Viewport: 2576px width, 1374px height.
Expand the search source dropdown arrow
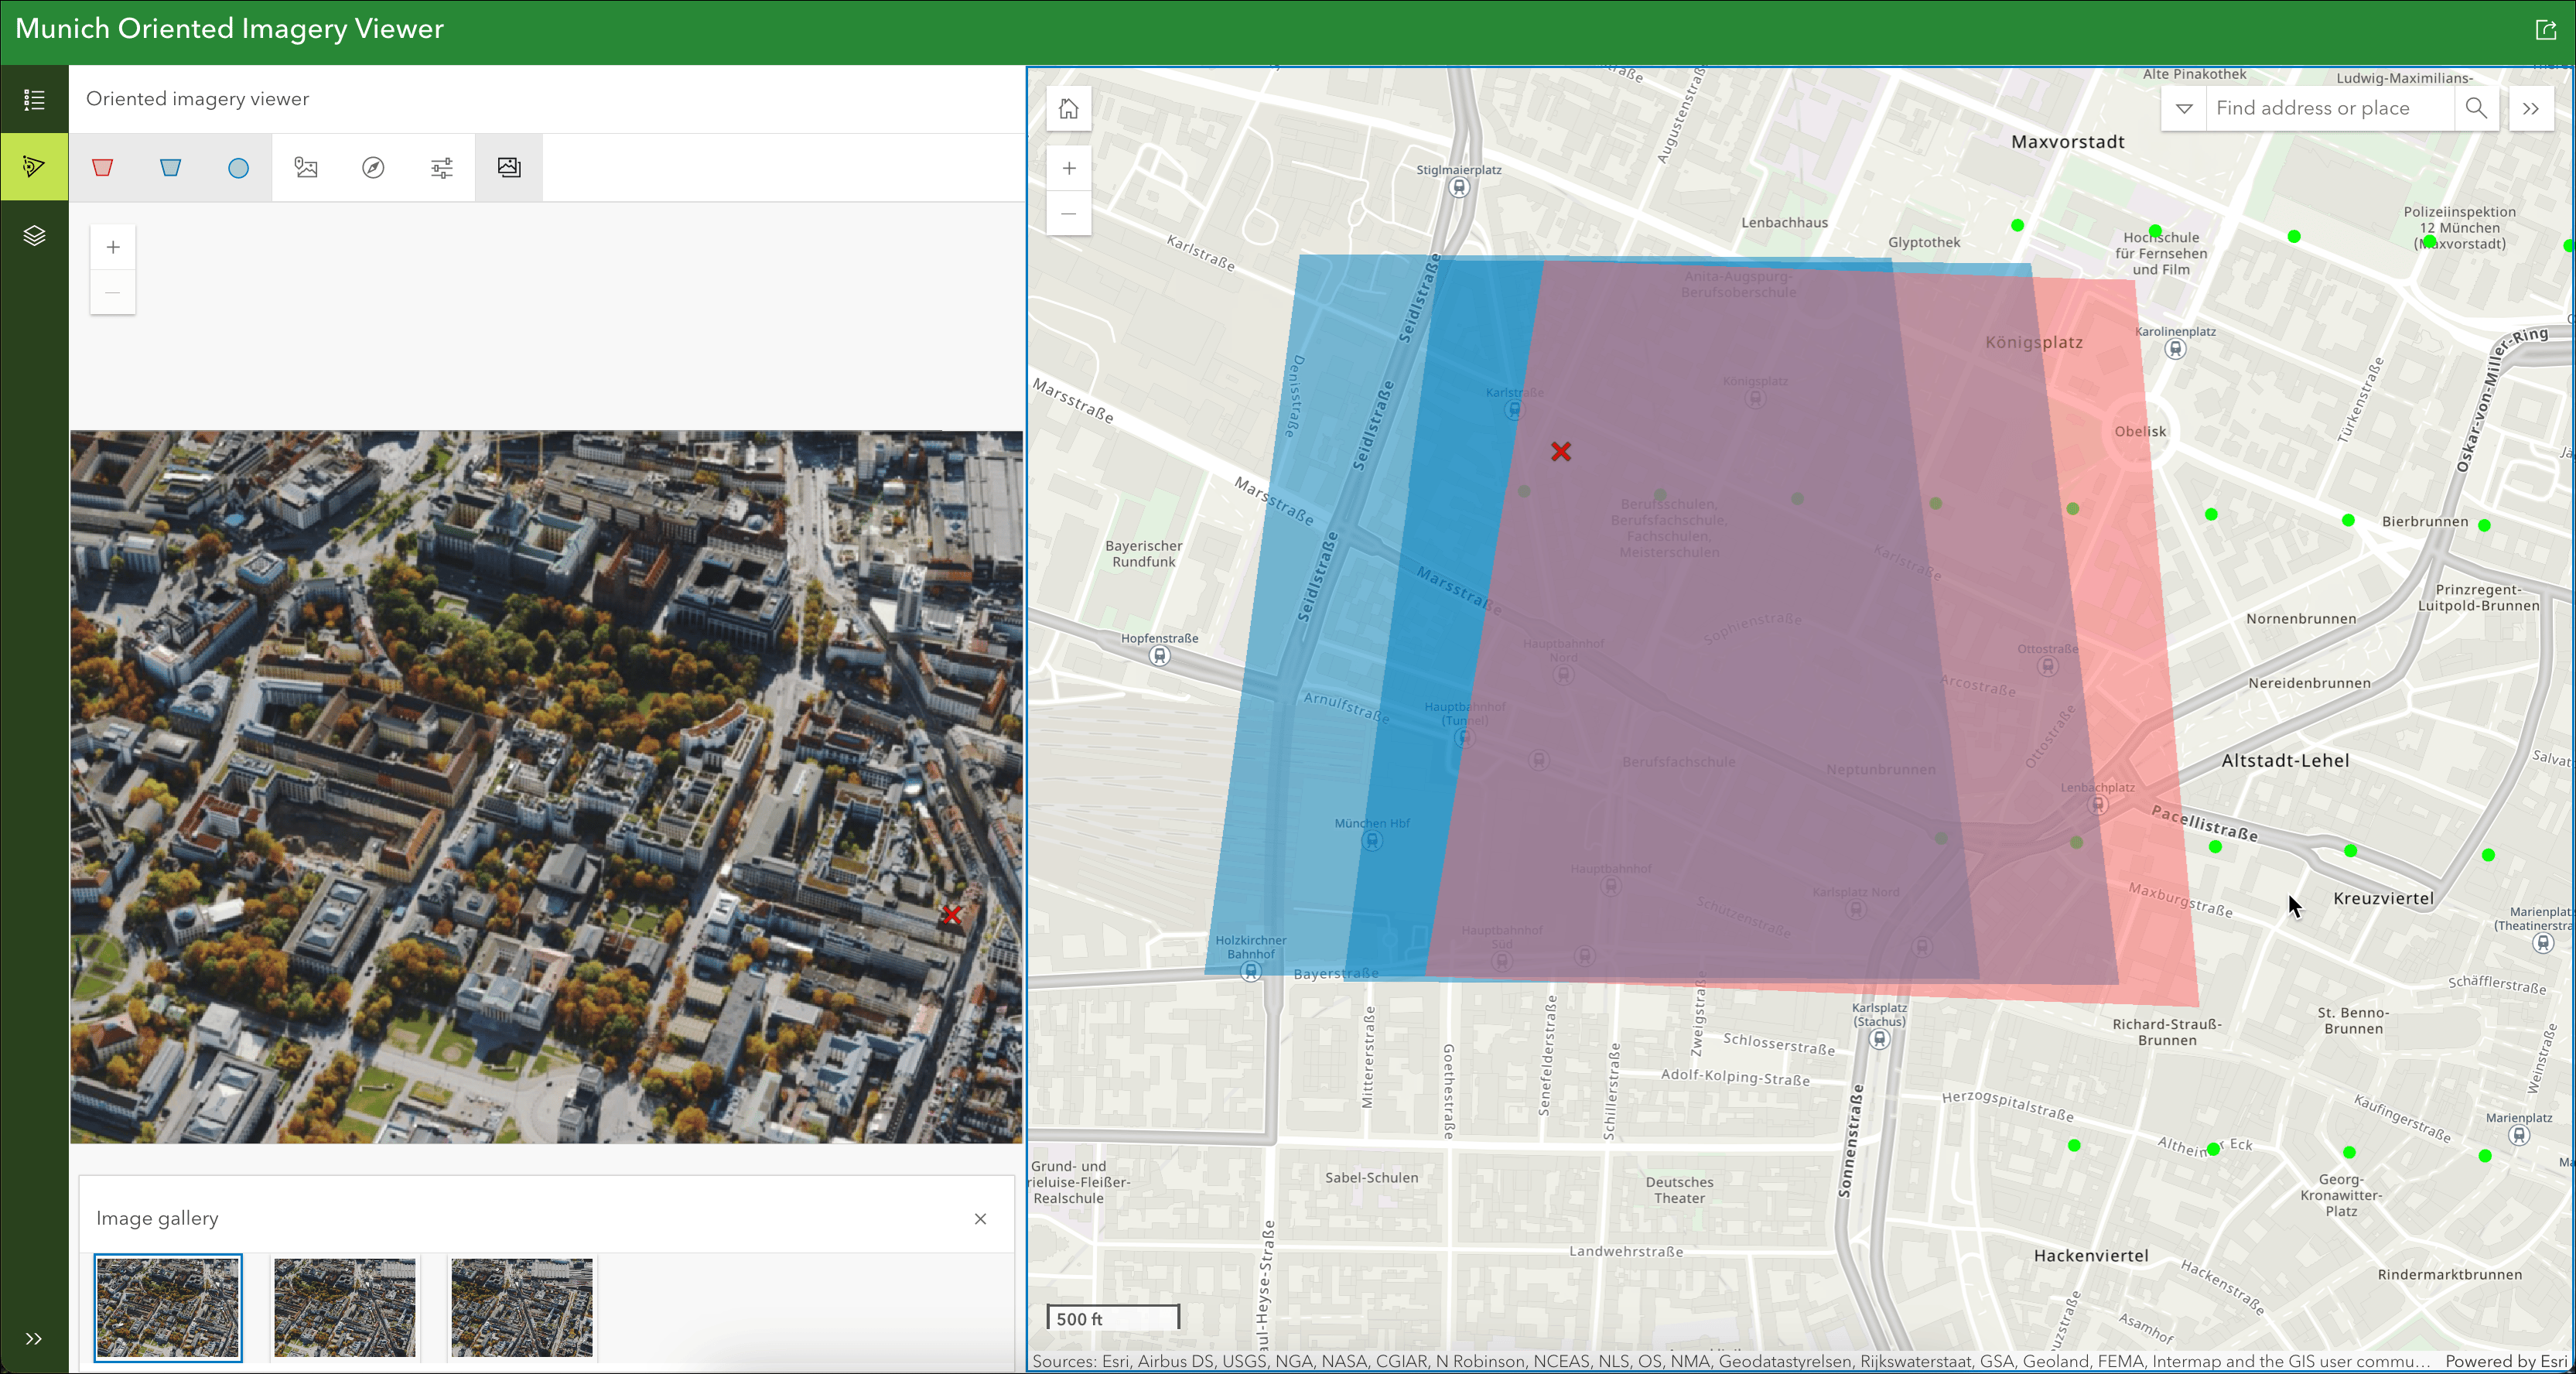click(2184, 108)
